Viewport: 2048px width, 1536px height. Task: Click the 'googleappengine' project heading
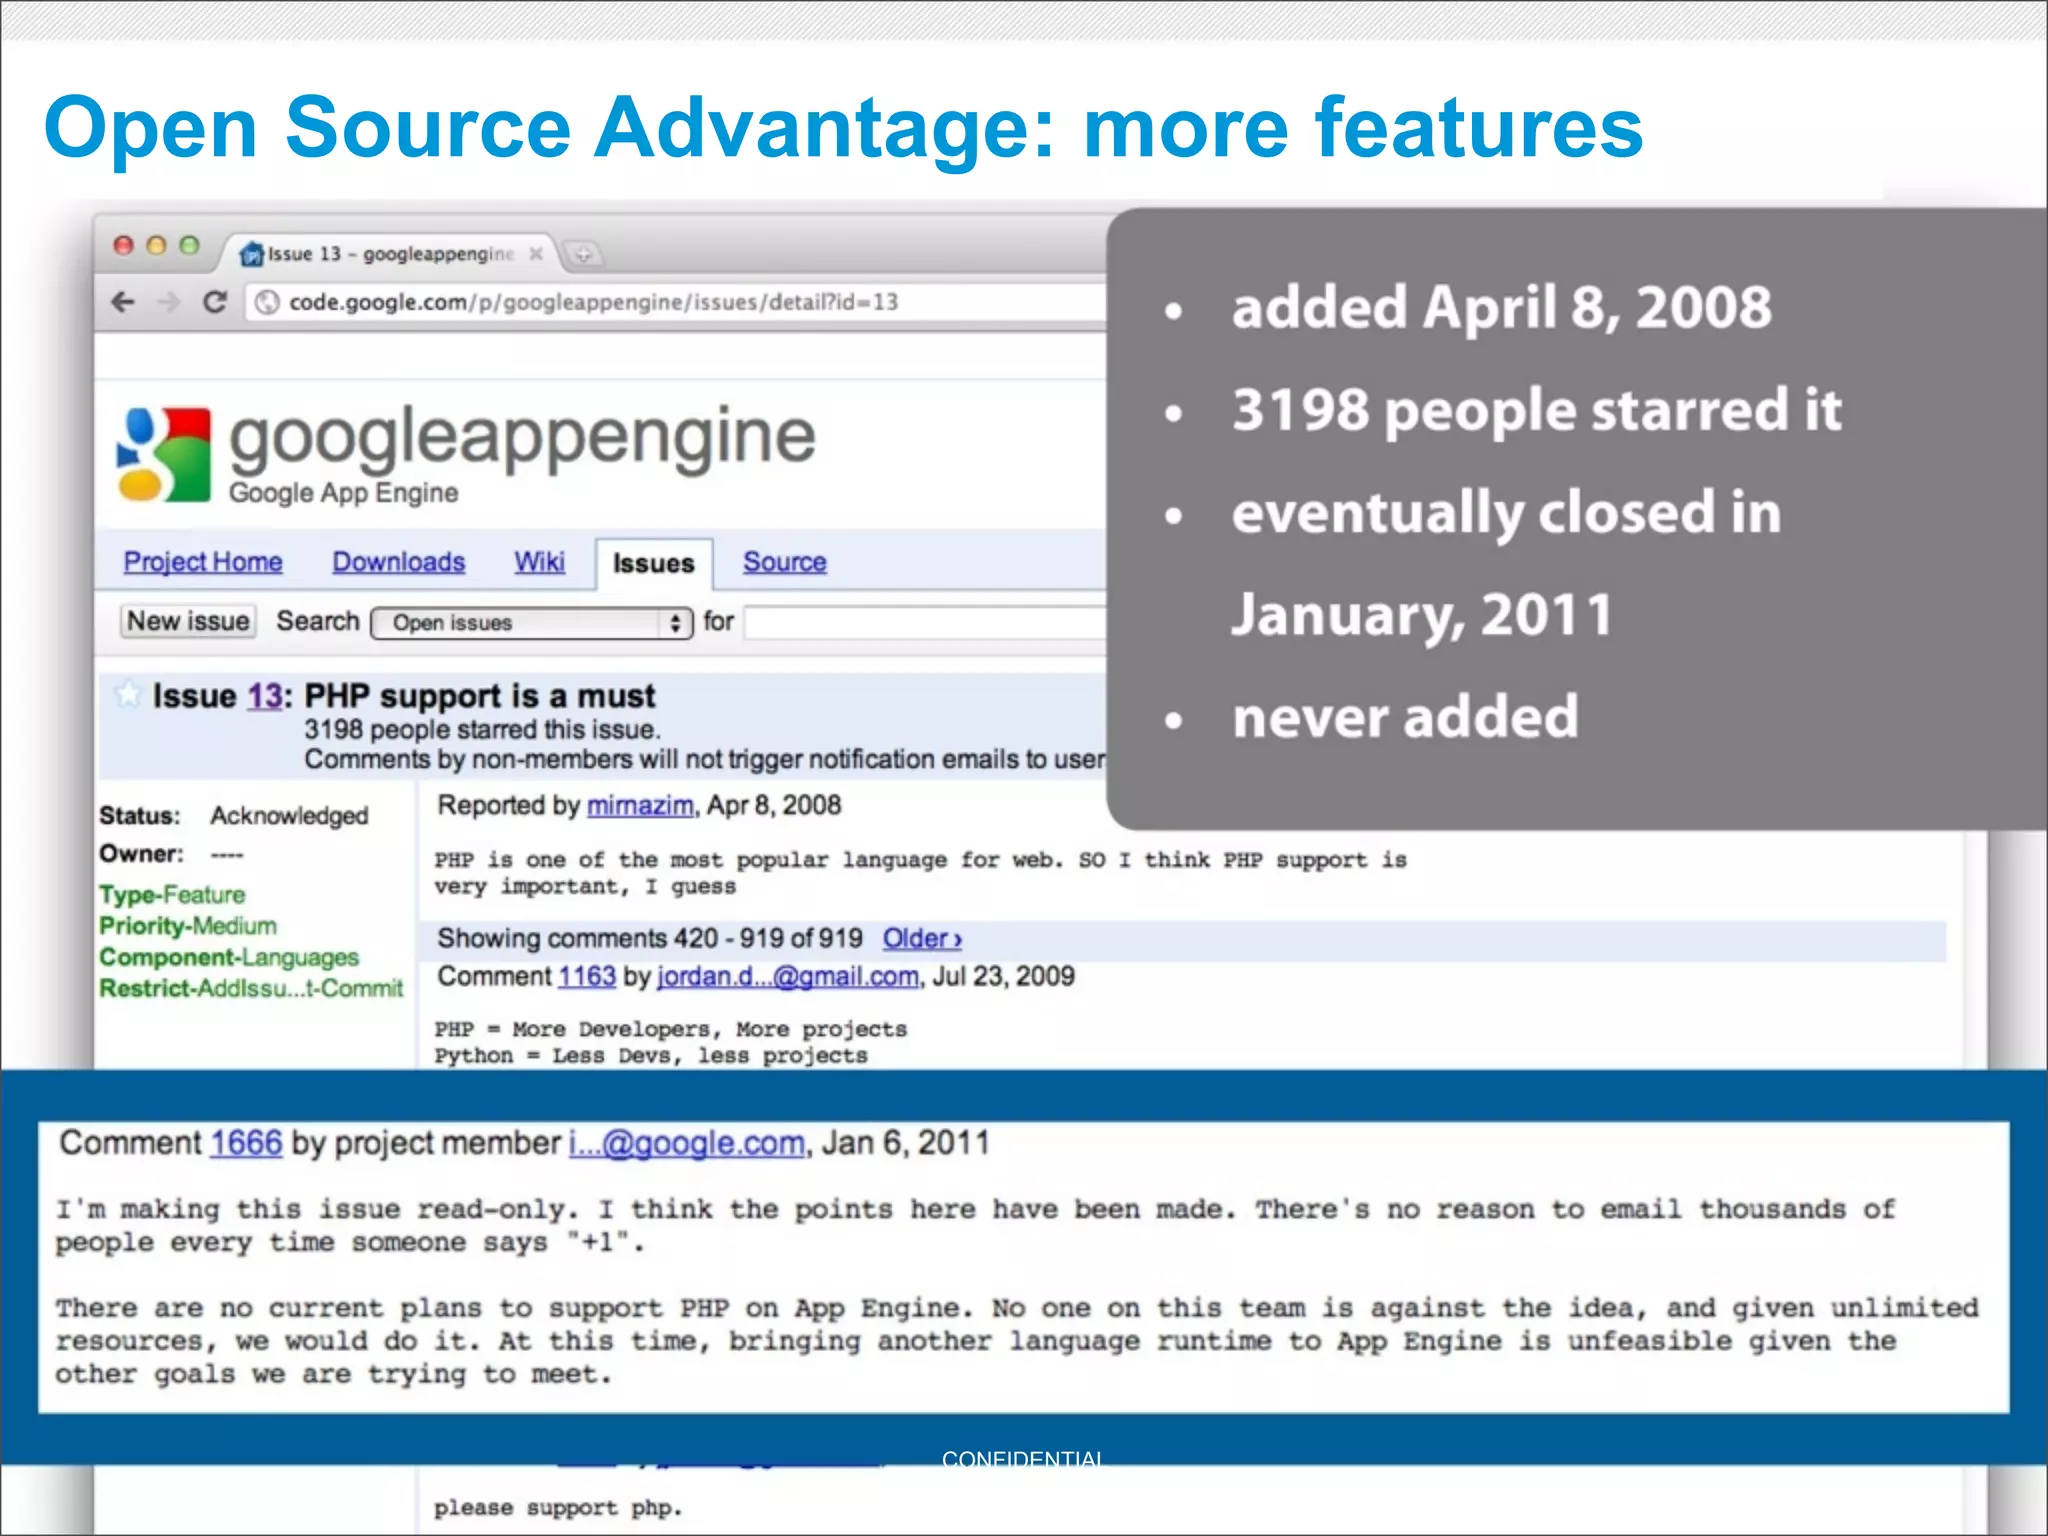coord(522,438)
